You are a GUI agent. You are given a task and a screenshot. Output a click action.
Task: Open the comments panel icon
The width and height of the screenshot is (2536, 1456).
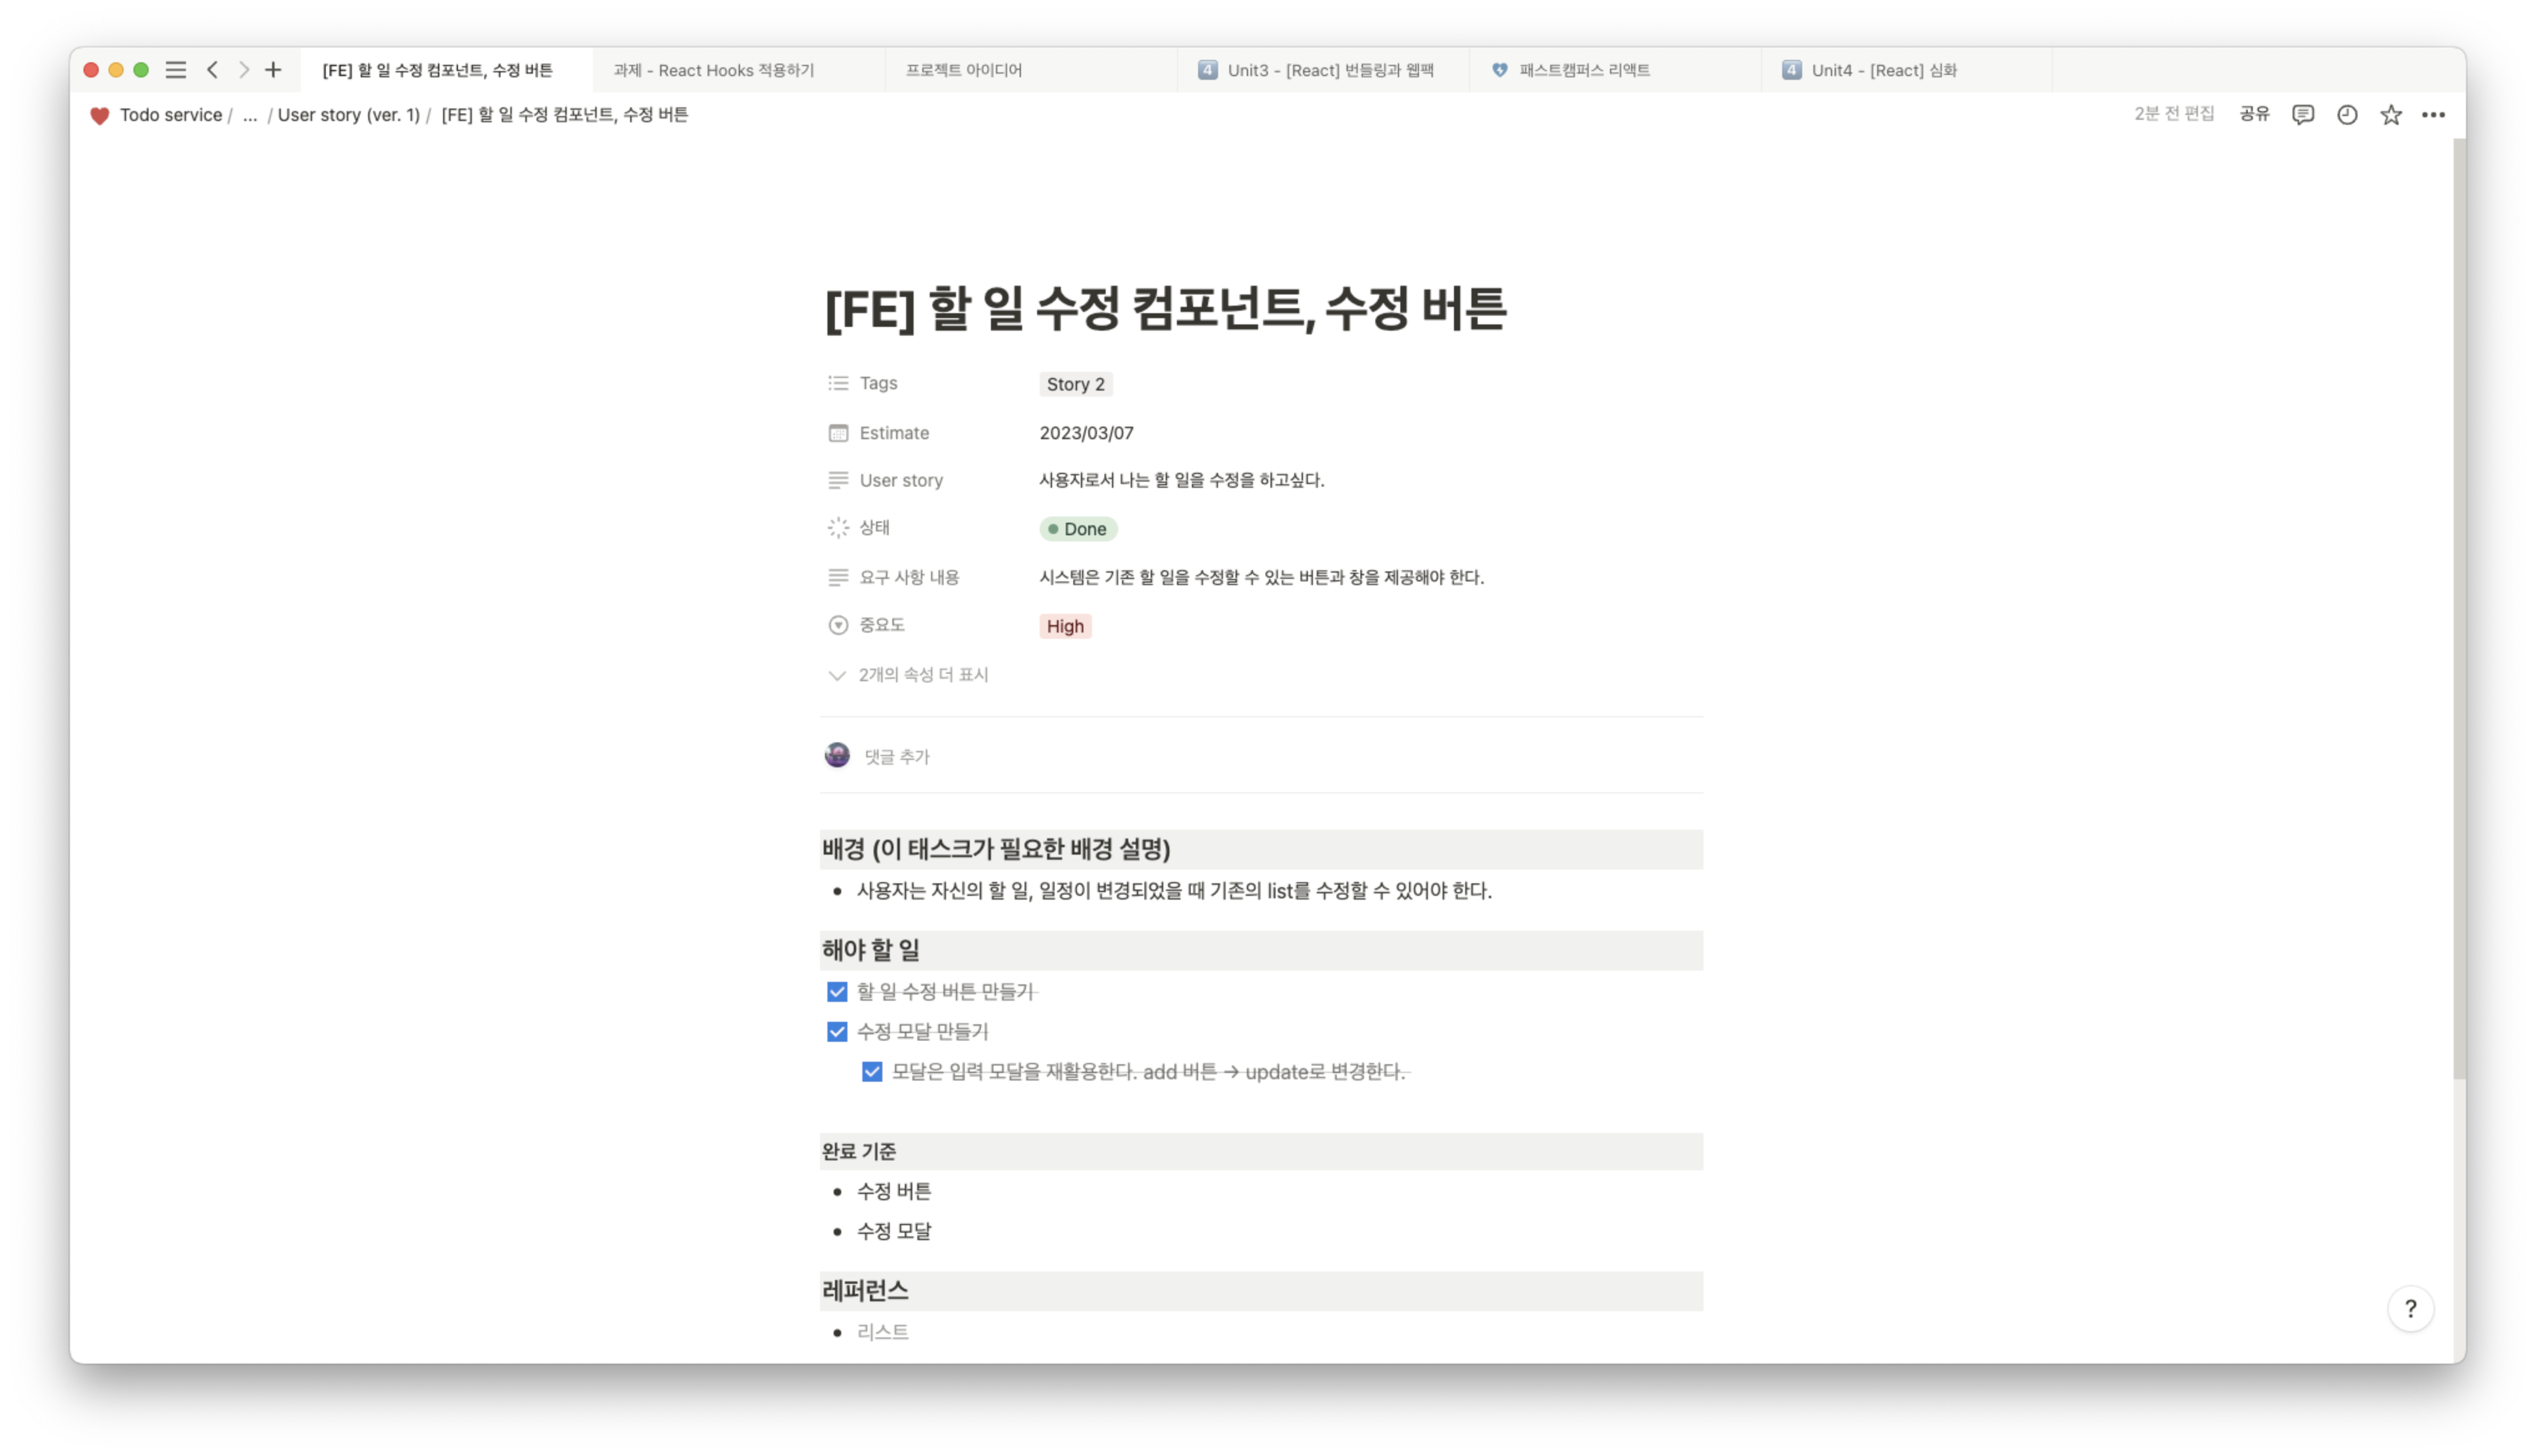2303,114
